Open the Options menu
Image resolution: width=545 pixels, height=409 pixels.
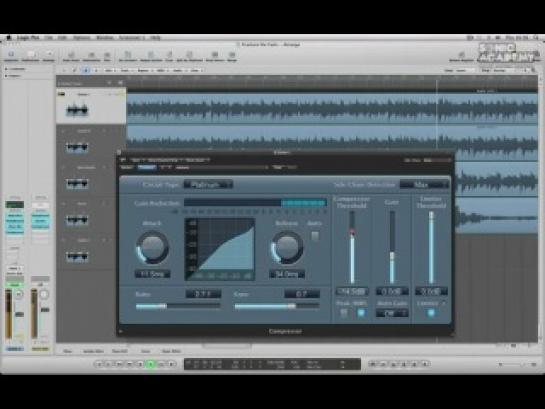(81, 38)
